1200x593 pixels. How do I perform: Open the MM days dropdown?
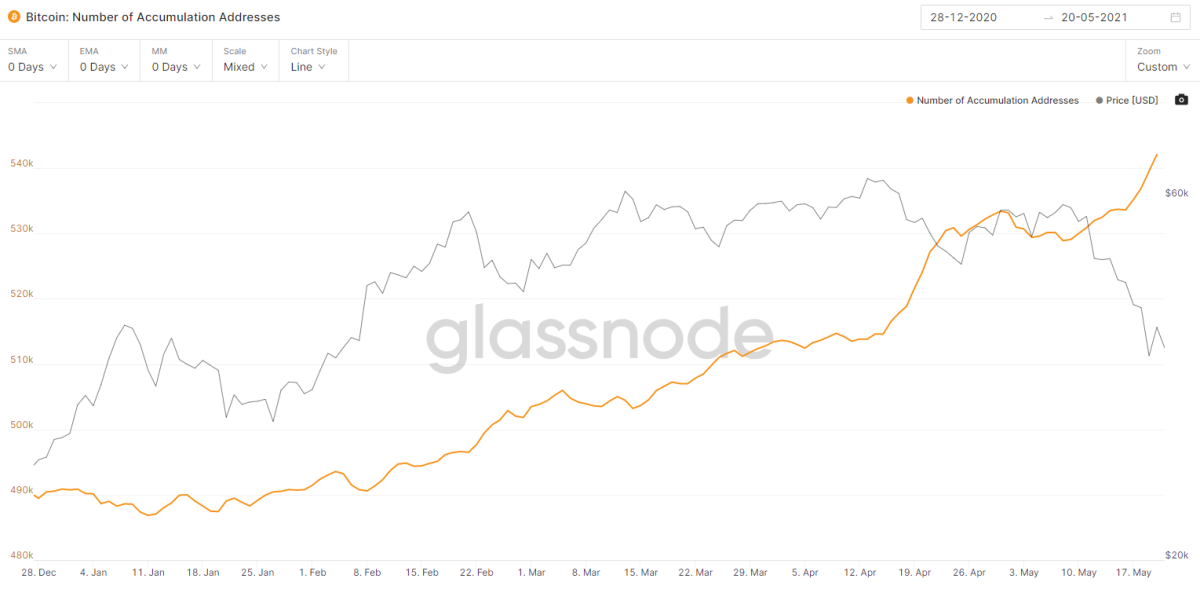point(175,67)
